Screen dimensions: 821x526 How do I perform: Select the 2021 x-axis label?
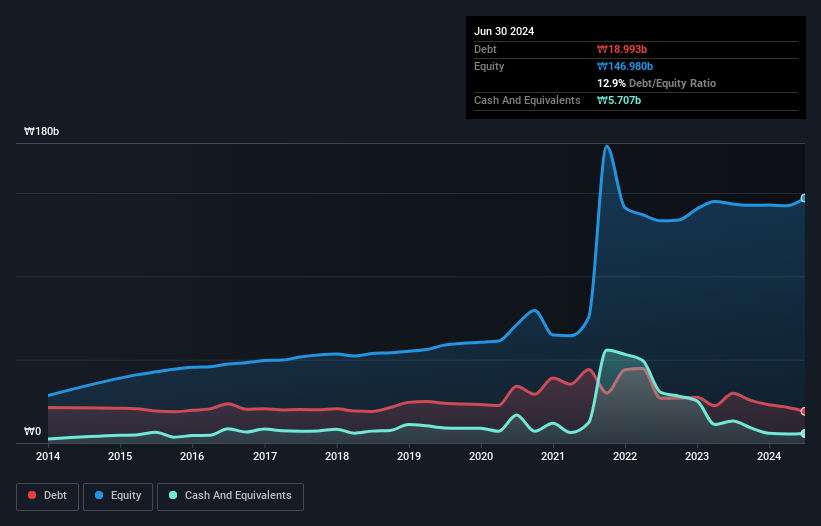[x=553, y=456]
